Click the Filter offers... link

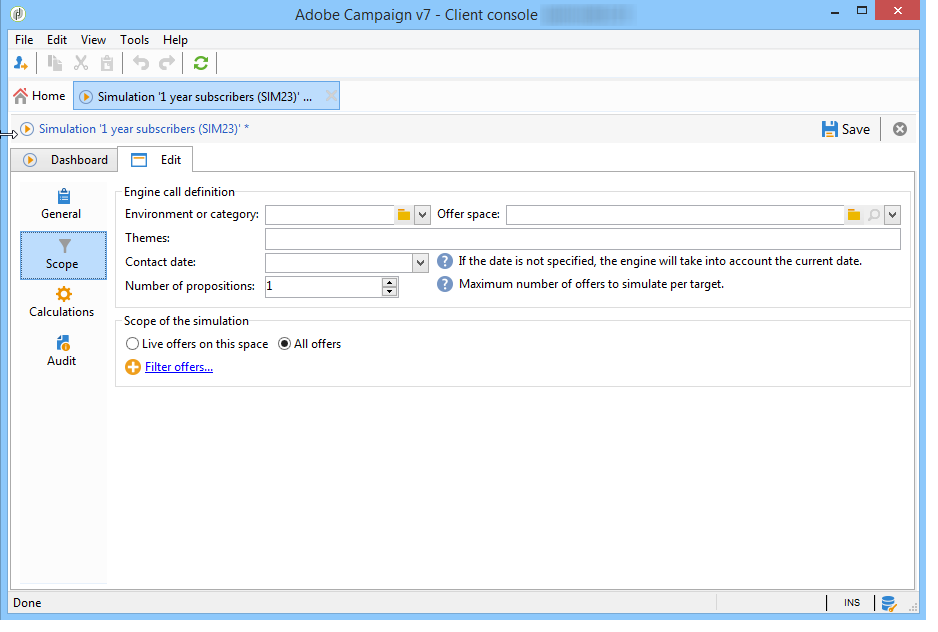179,367
